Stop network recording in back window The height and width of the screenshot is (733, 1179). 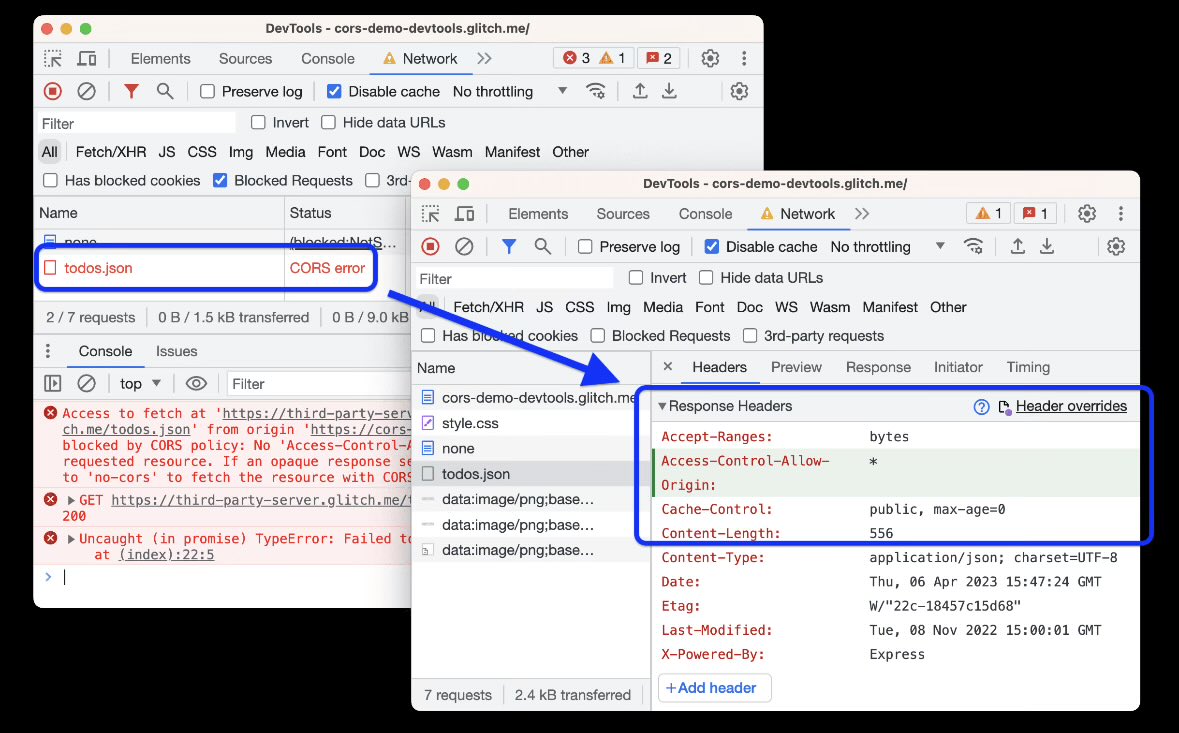[x=53, y=92]
